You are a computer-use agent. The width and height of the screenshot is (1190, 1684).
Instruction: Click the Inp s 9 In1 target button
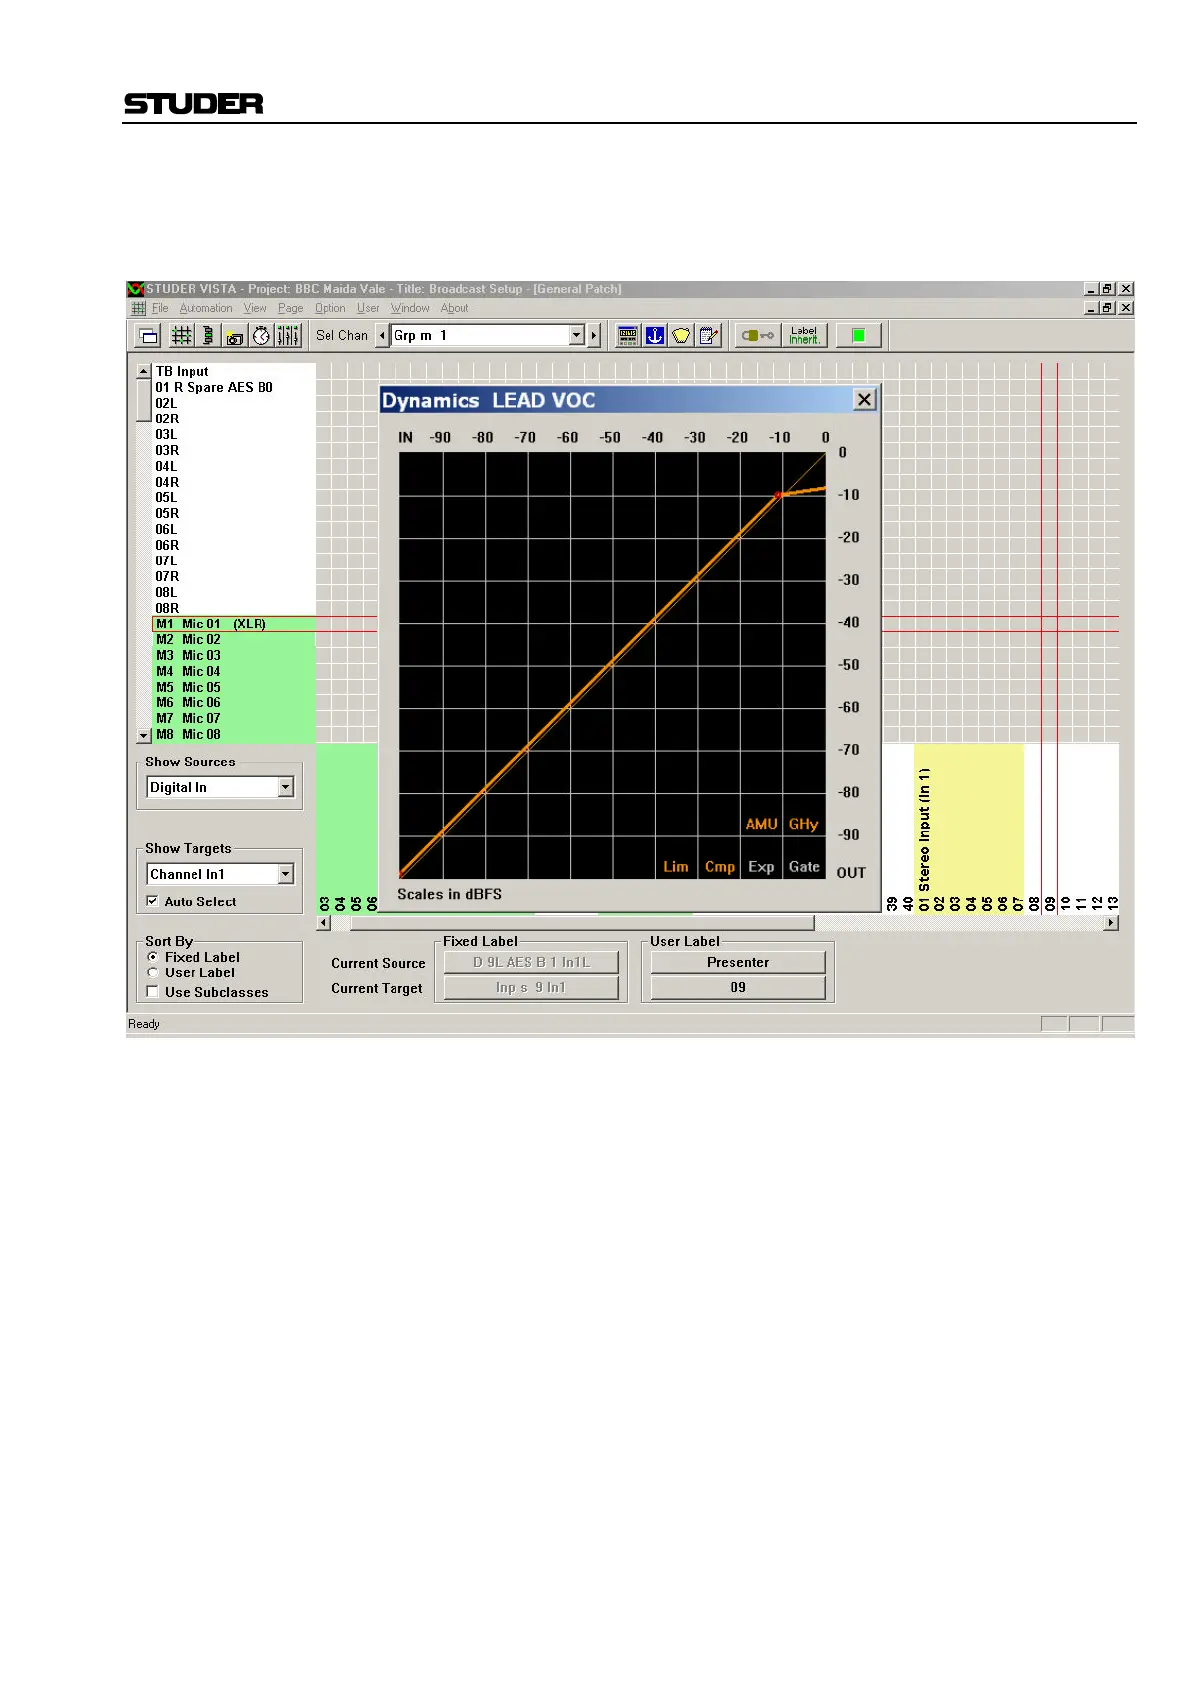point(531,987)
